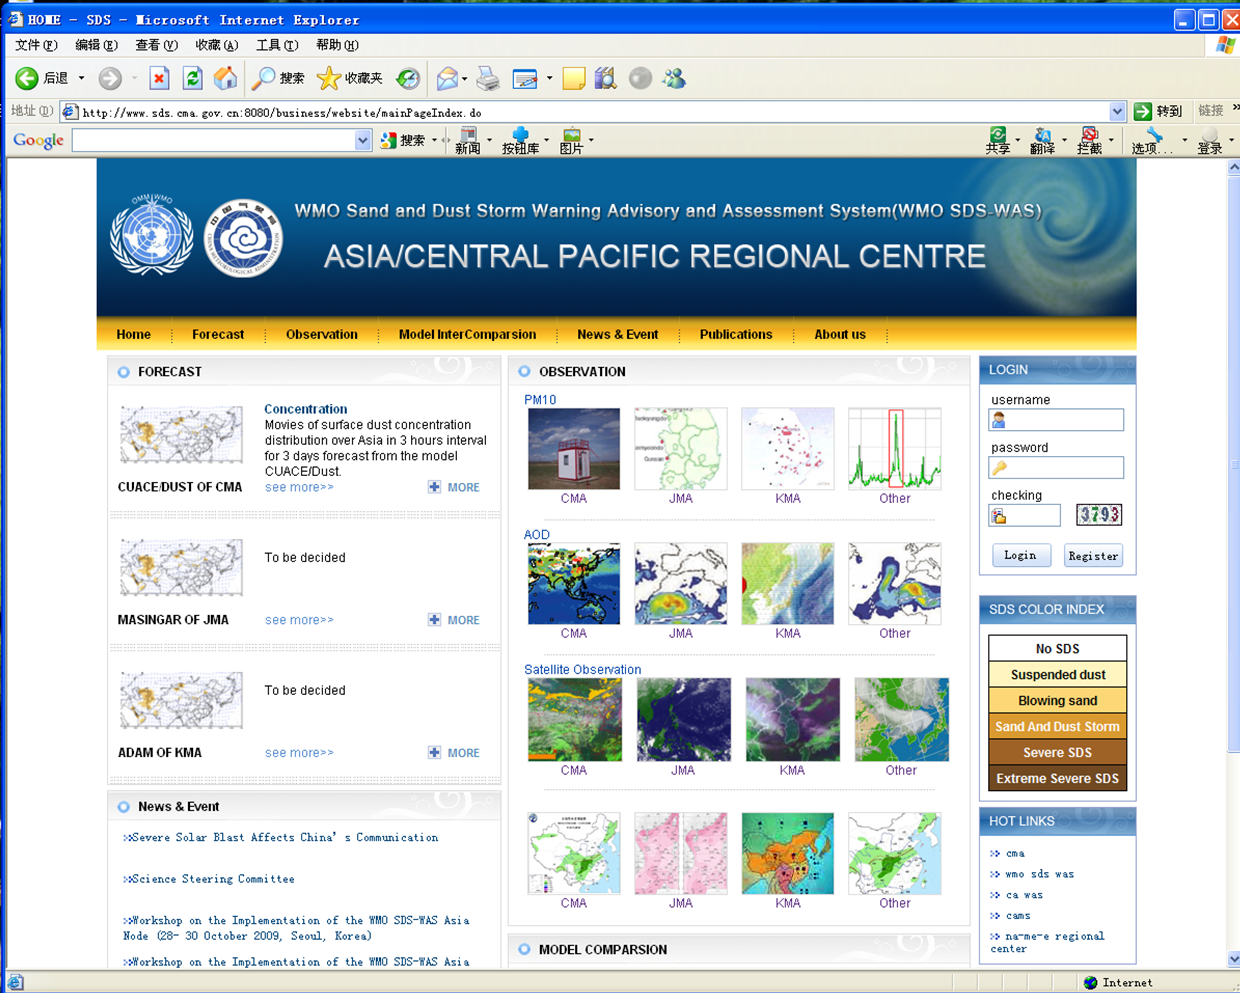Open the History clock icon

(x=408, y=78)
